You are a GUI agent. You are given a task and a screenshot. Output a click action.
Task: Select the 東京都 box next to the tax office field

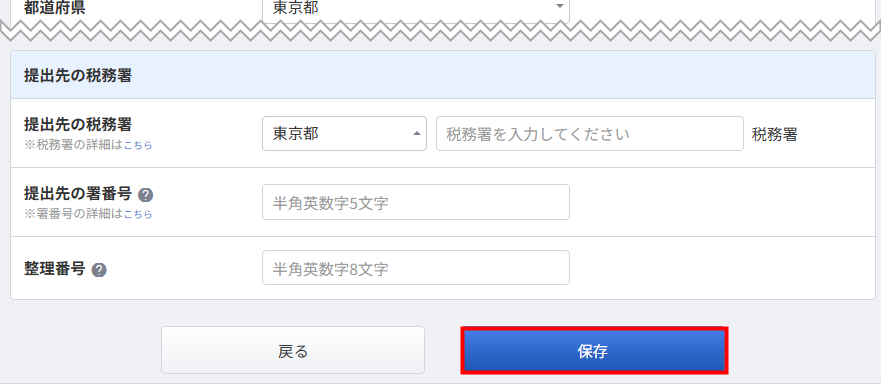(x=344, y=134)
